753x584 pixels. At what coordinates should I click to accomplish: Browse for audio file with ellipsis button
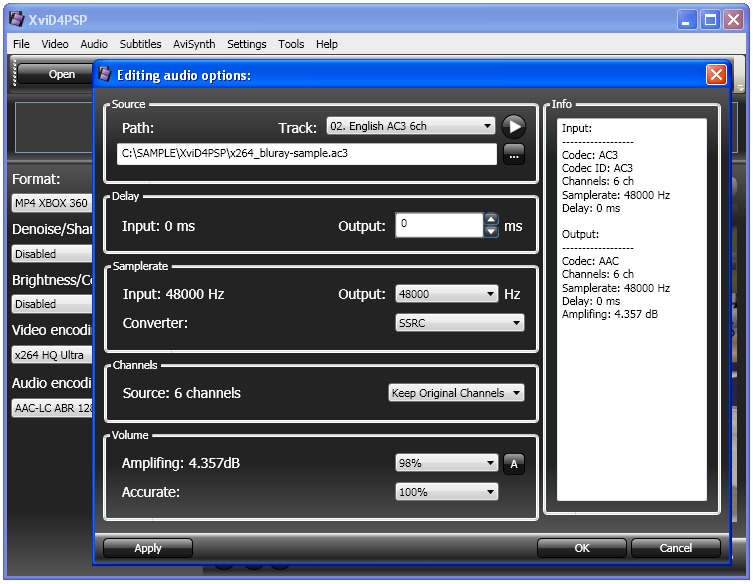pyautogui.click(x=513, y=155)
